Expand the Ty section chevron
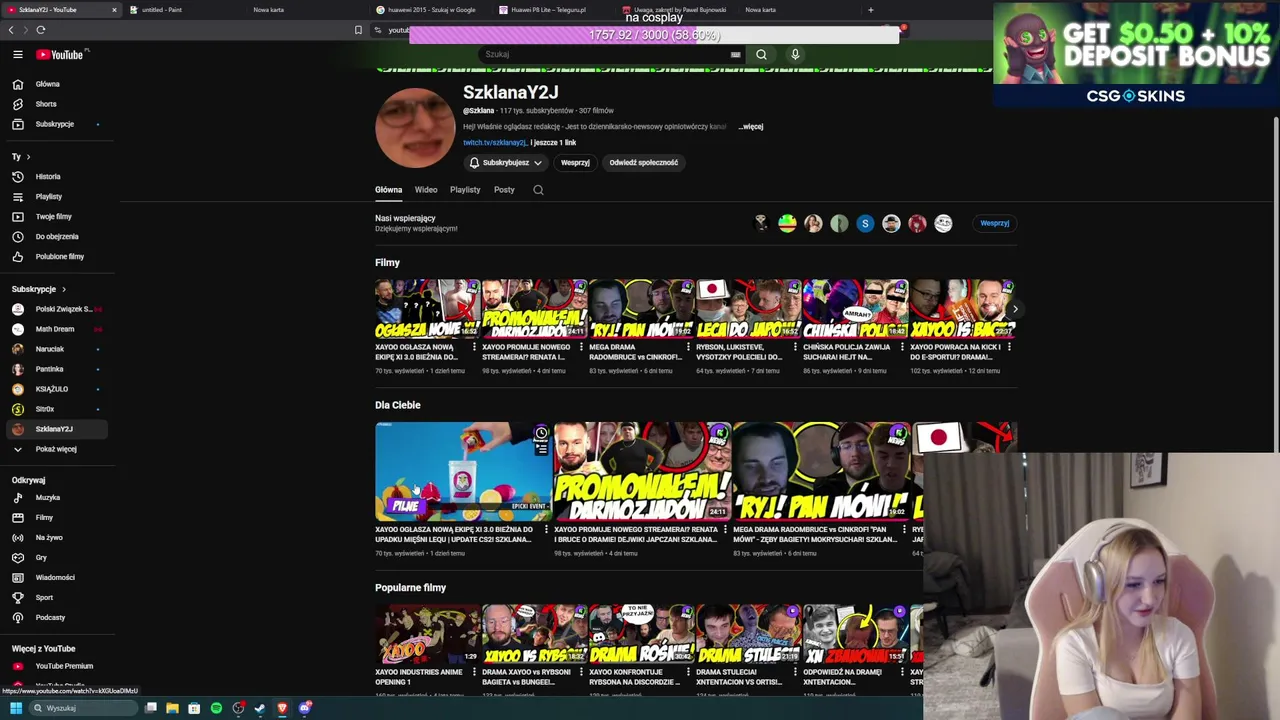 (x=28, y=157)
